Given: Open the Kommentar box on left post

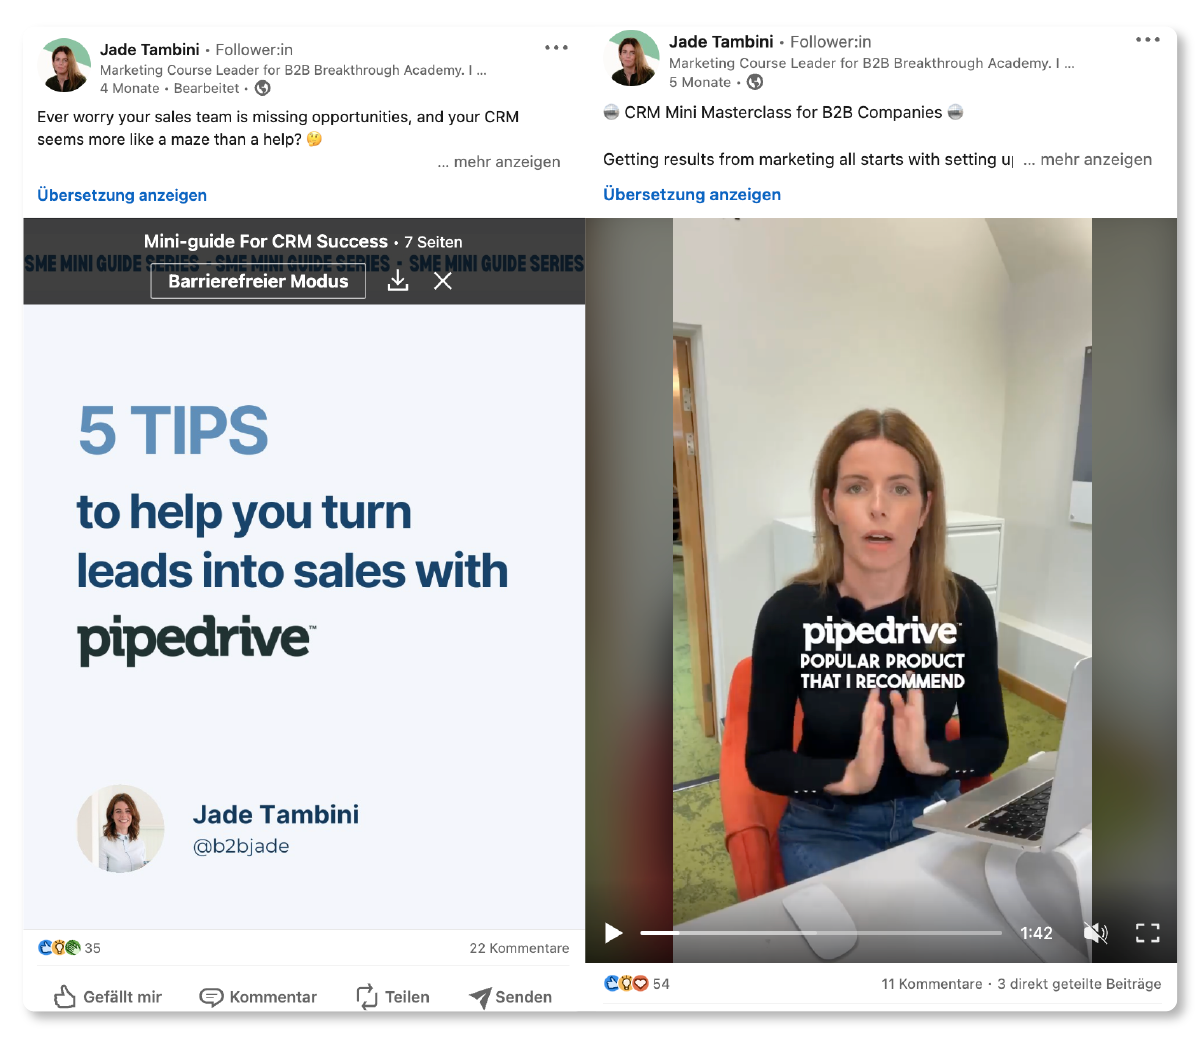Looking at the screenshot, I should (258, 996).
